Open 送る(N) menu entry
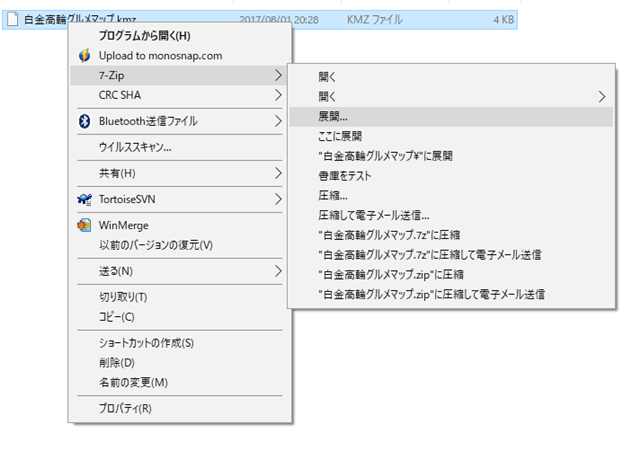The width and height of the screenshot is (640, 450). tap(180, 271)
